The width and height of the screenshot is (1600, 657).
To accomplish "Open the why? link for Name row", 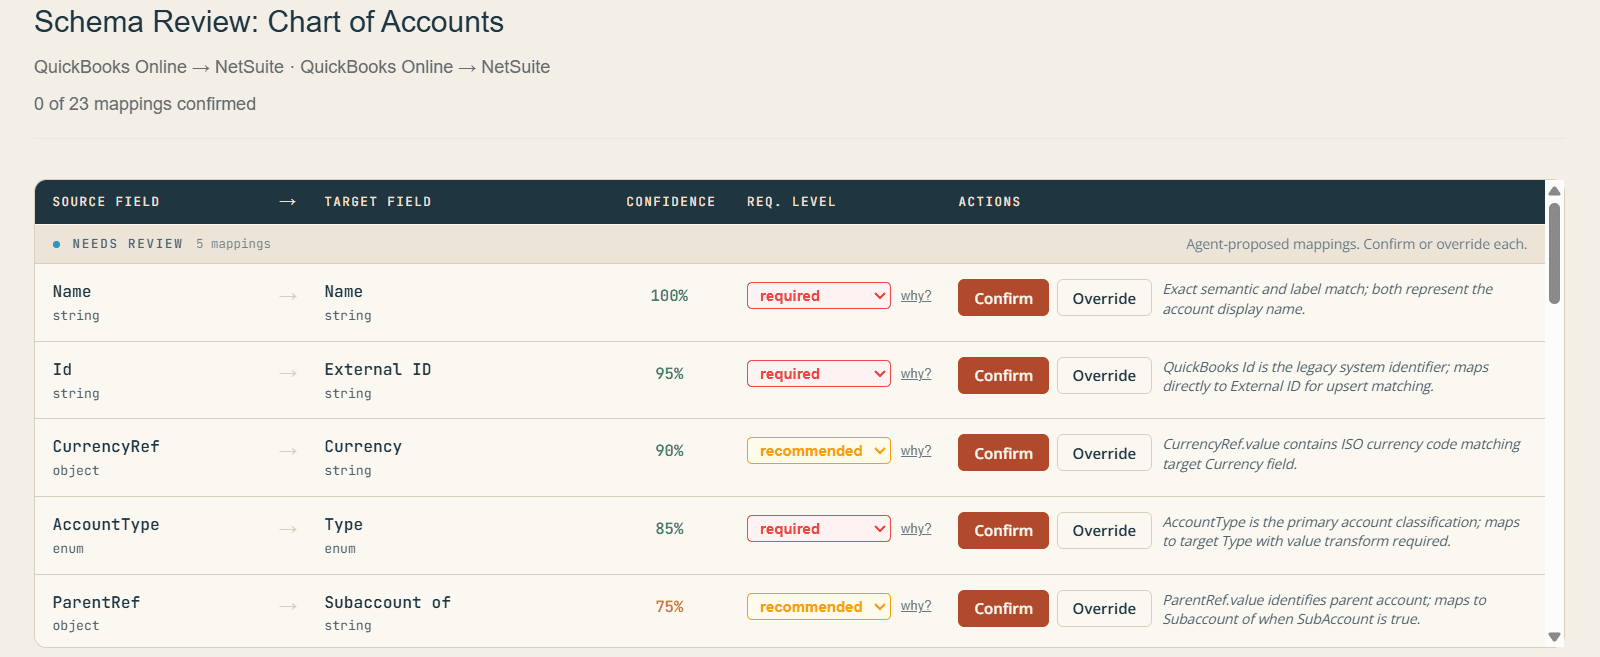I will 916,296.
